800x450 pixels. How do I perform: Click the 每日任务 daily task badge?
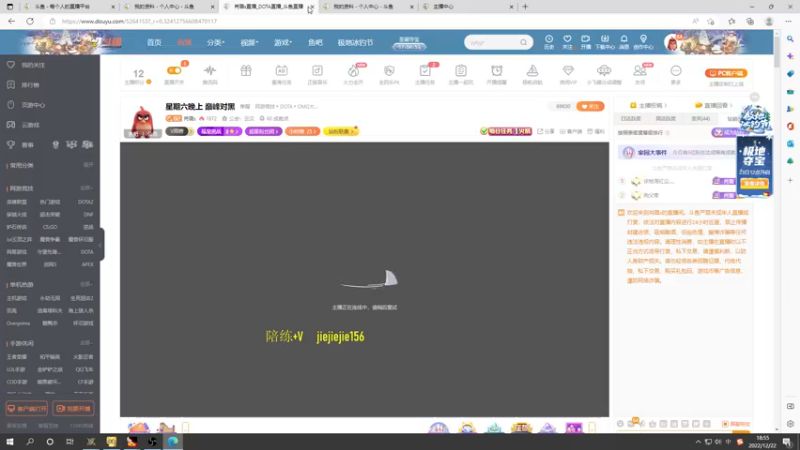click(x=506, y=131)
